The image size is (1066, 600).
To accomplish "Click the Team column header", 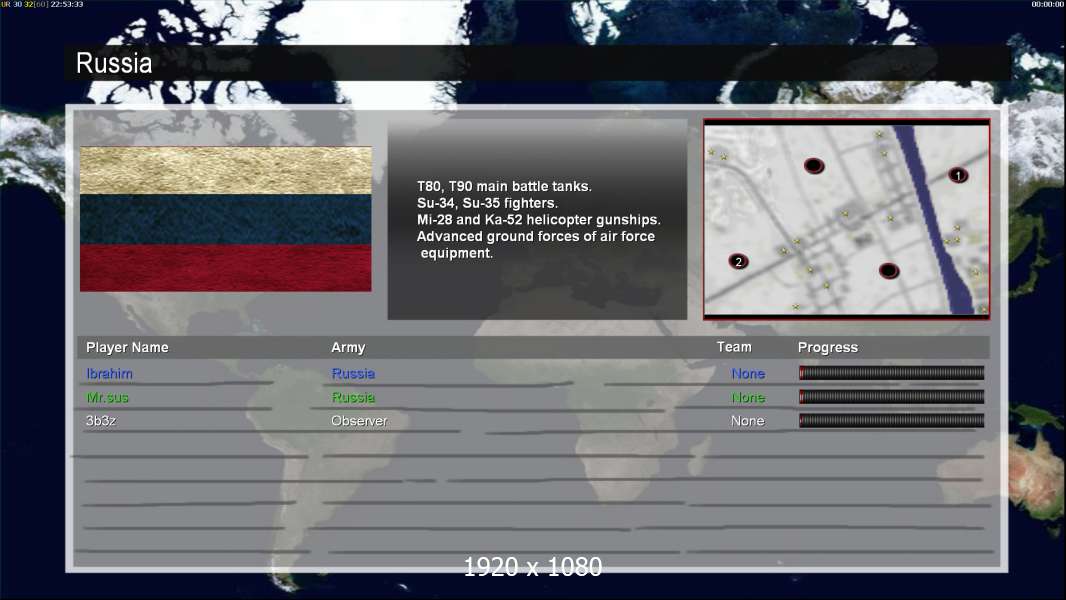I will click(734, 347).
